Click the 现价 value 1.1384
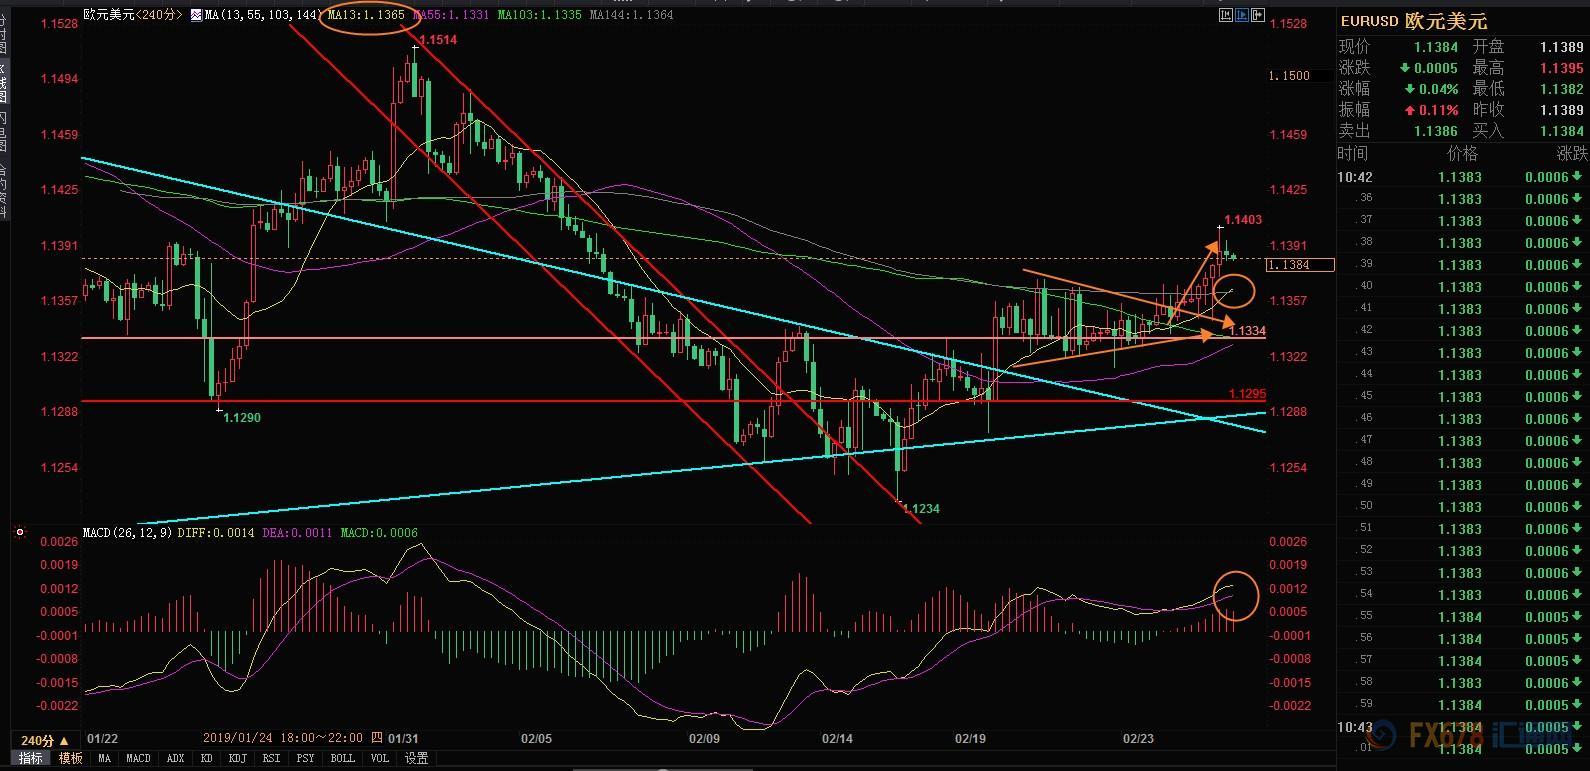1590x771 pixels. click(1436, 47)
